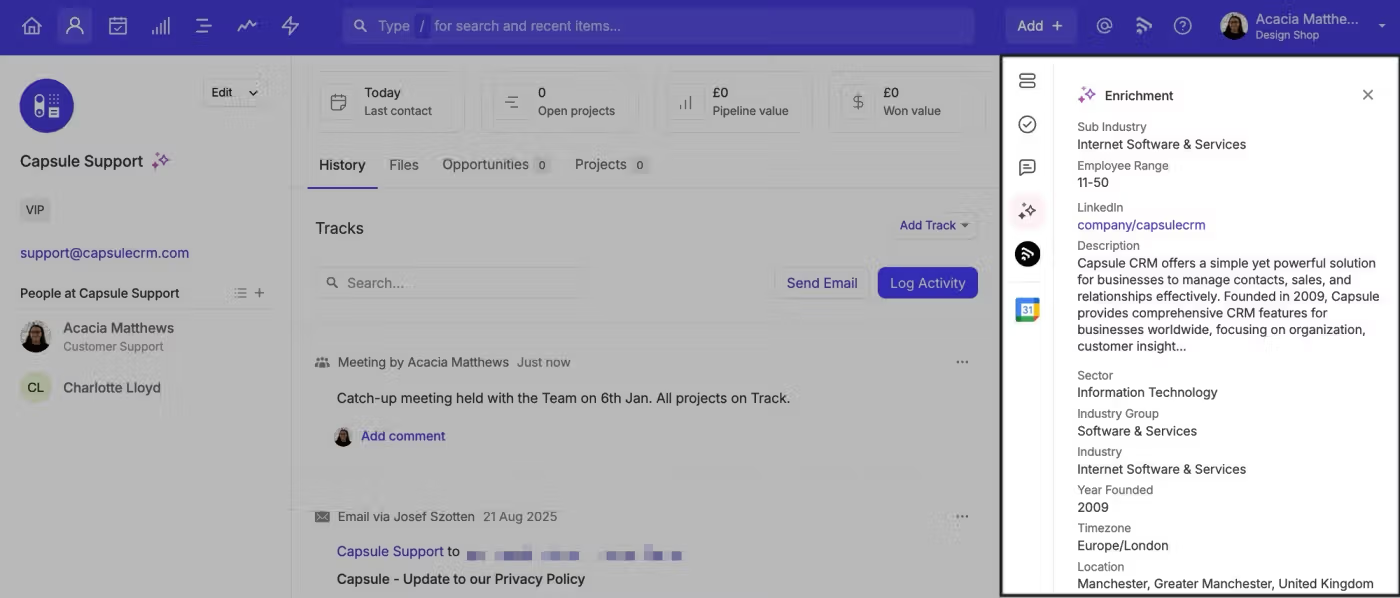Click the email subject Capsule - Update to our Privacy Policy
Screen dimensions: 1400x598
pos(461,579)
